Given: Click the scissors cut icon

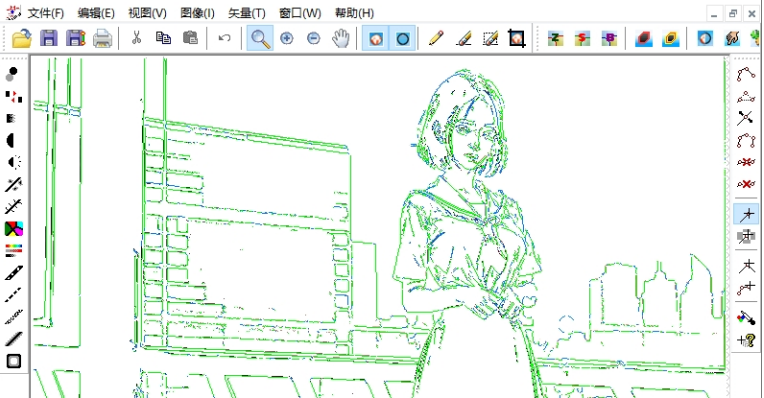Looking at the screenshot, I should tap(136, 38).
